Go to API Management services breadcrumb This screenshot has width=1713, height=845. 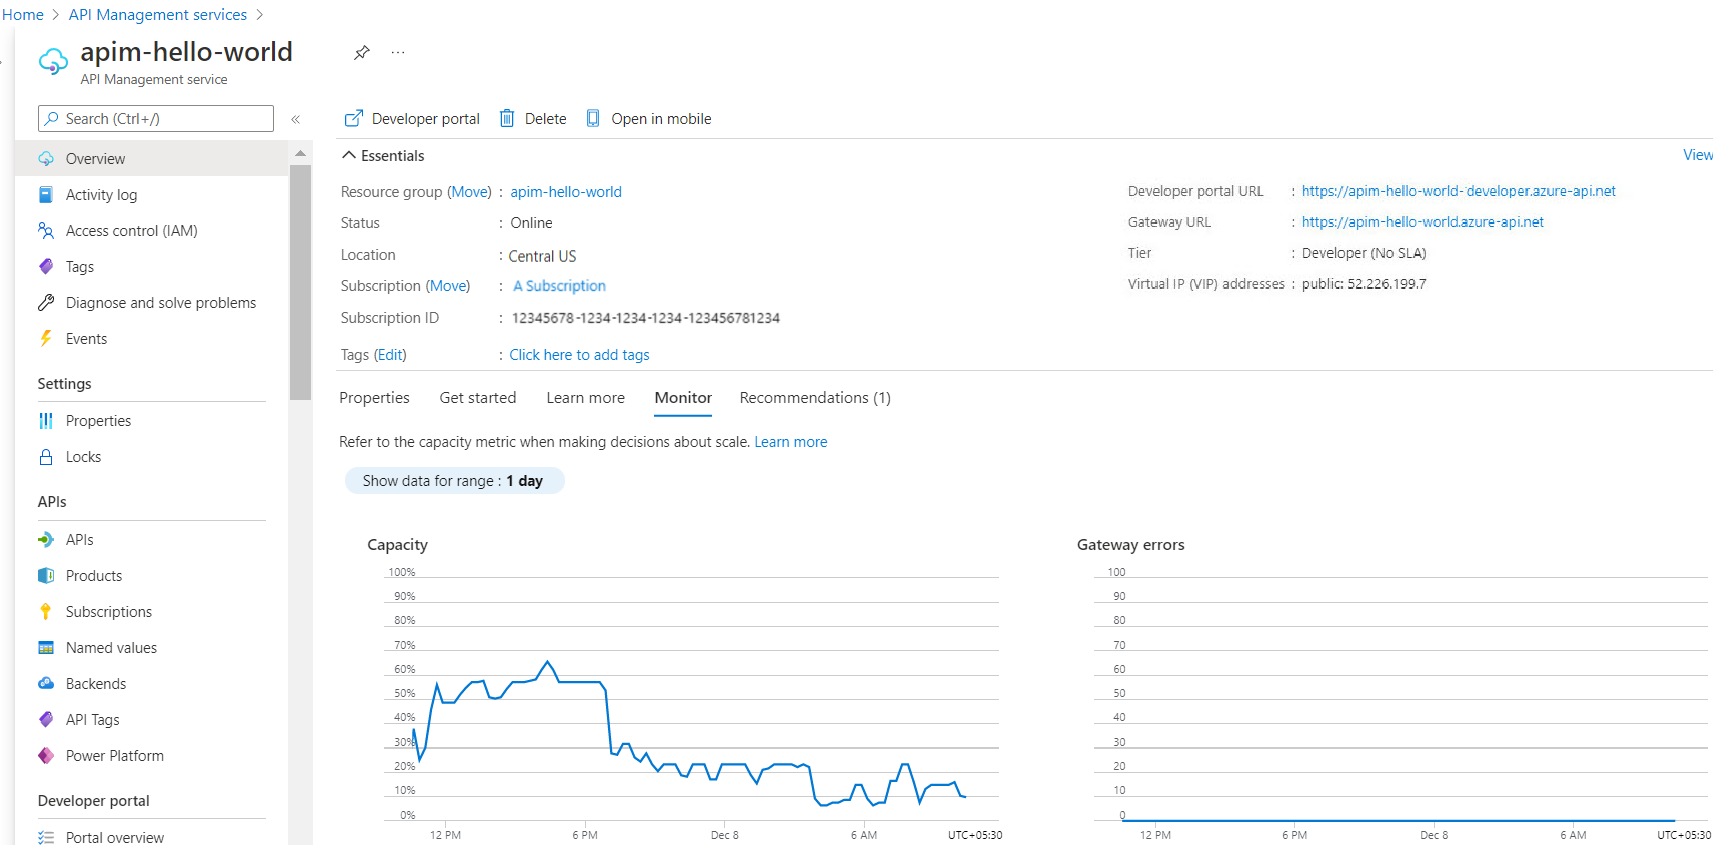click(158, 15)
